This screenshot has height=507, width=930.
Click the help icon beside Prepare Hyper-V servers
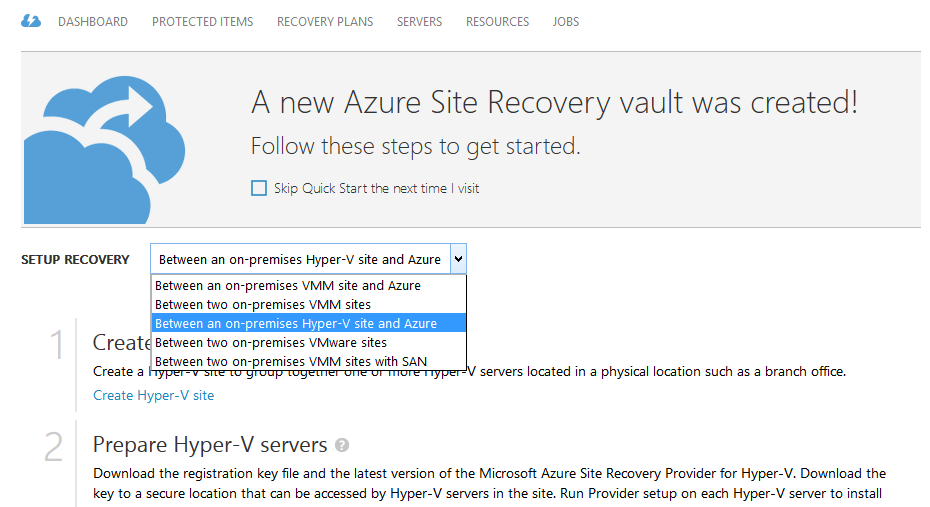[343, 445]
